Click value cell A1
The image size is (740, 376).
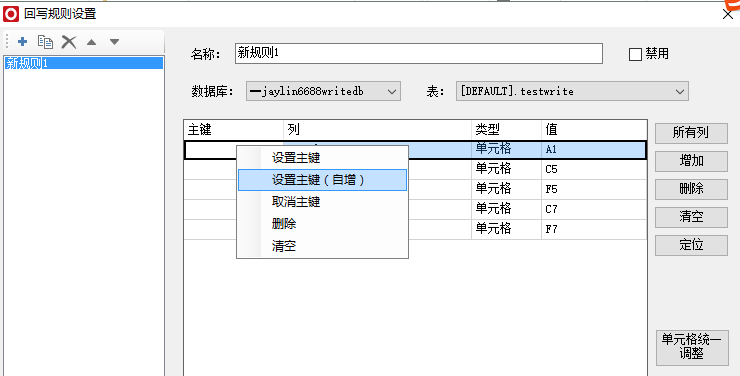[594, 150]
